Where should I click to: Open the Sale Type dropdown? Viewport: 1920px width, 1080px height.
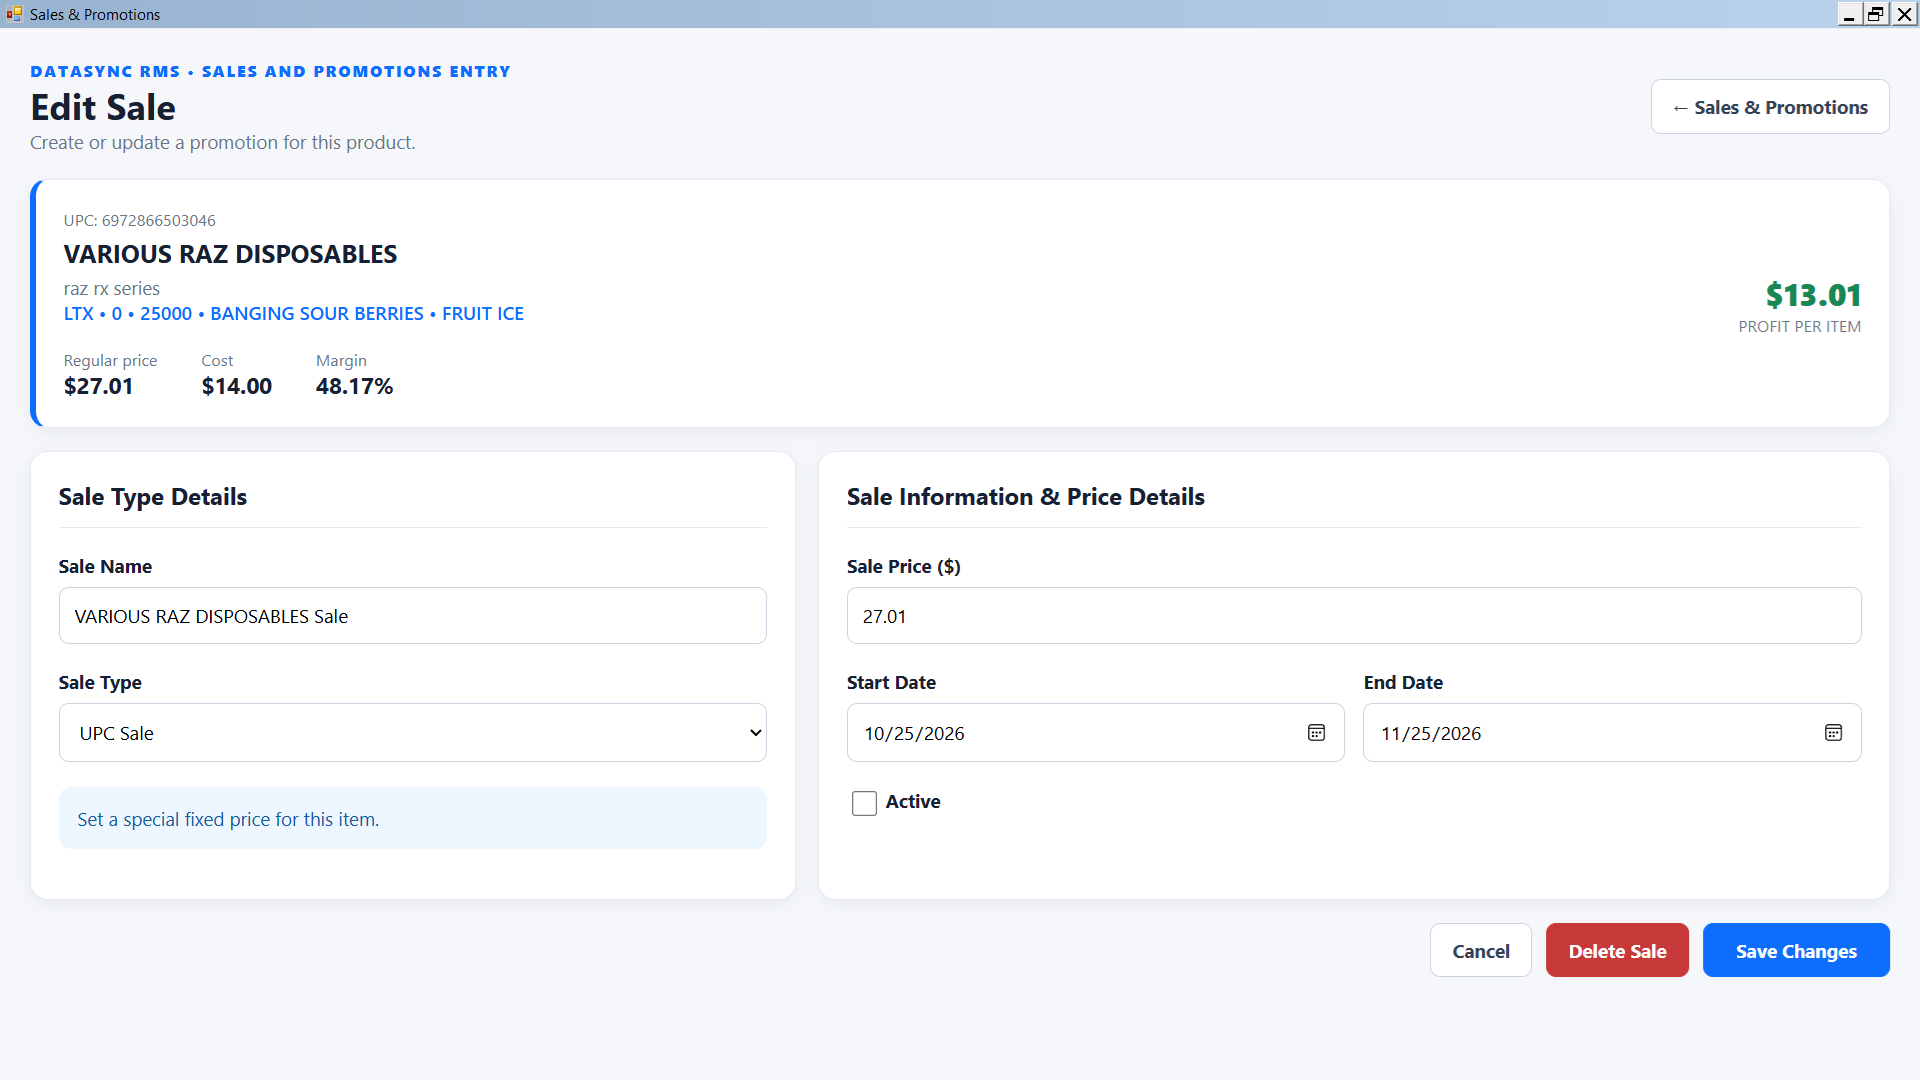413,733
